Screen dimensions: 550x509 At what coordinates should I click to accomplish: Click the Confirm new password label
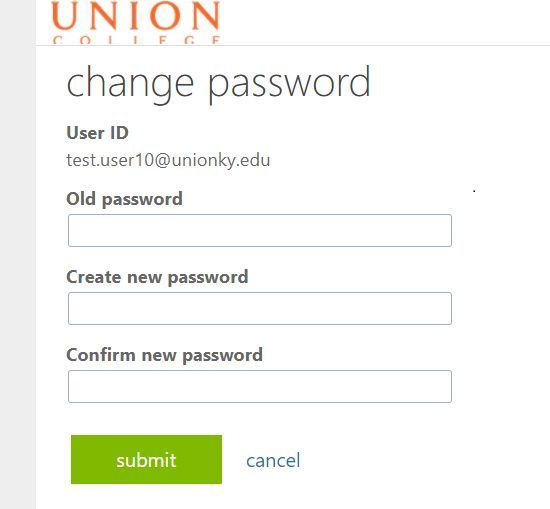(165, 355)
